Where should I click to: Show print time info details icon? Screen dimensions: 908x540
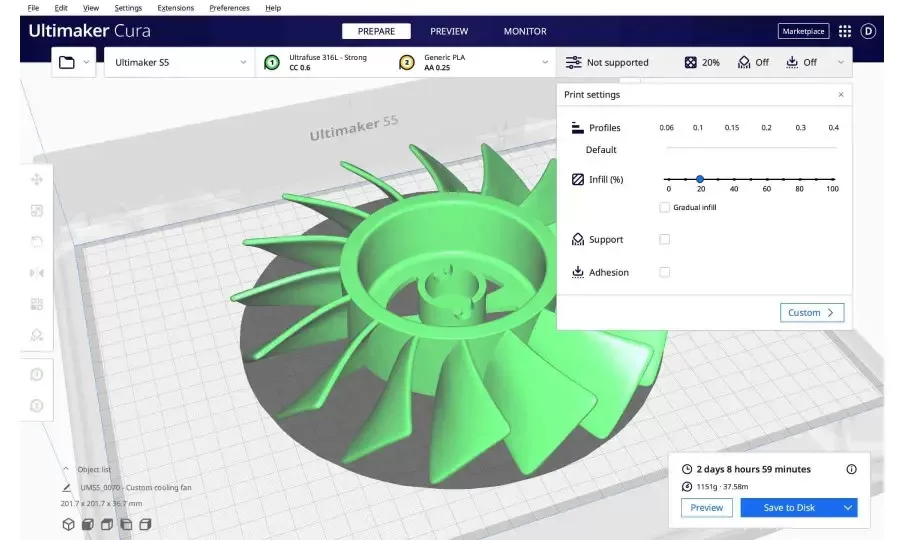coord(851,469)
